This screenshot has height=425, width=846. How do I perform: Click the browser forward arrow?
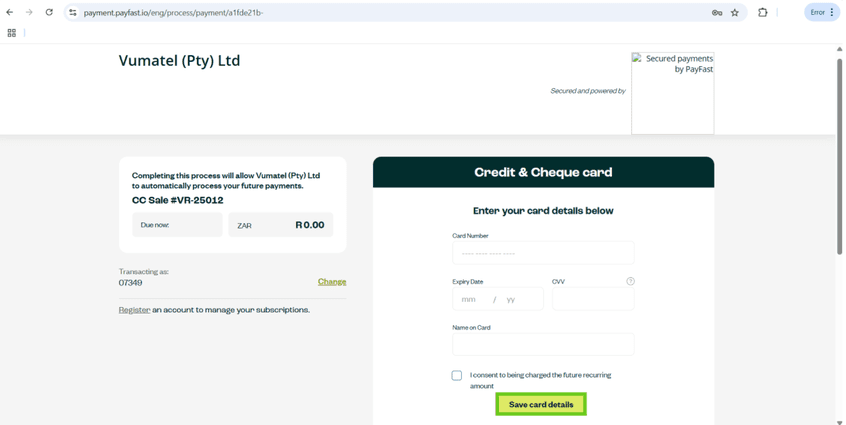pyautogui.click(x=29, y=12)
